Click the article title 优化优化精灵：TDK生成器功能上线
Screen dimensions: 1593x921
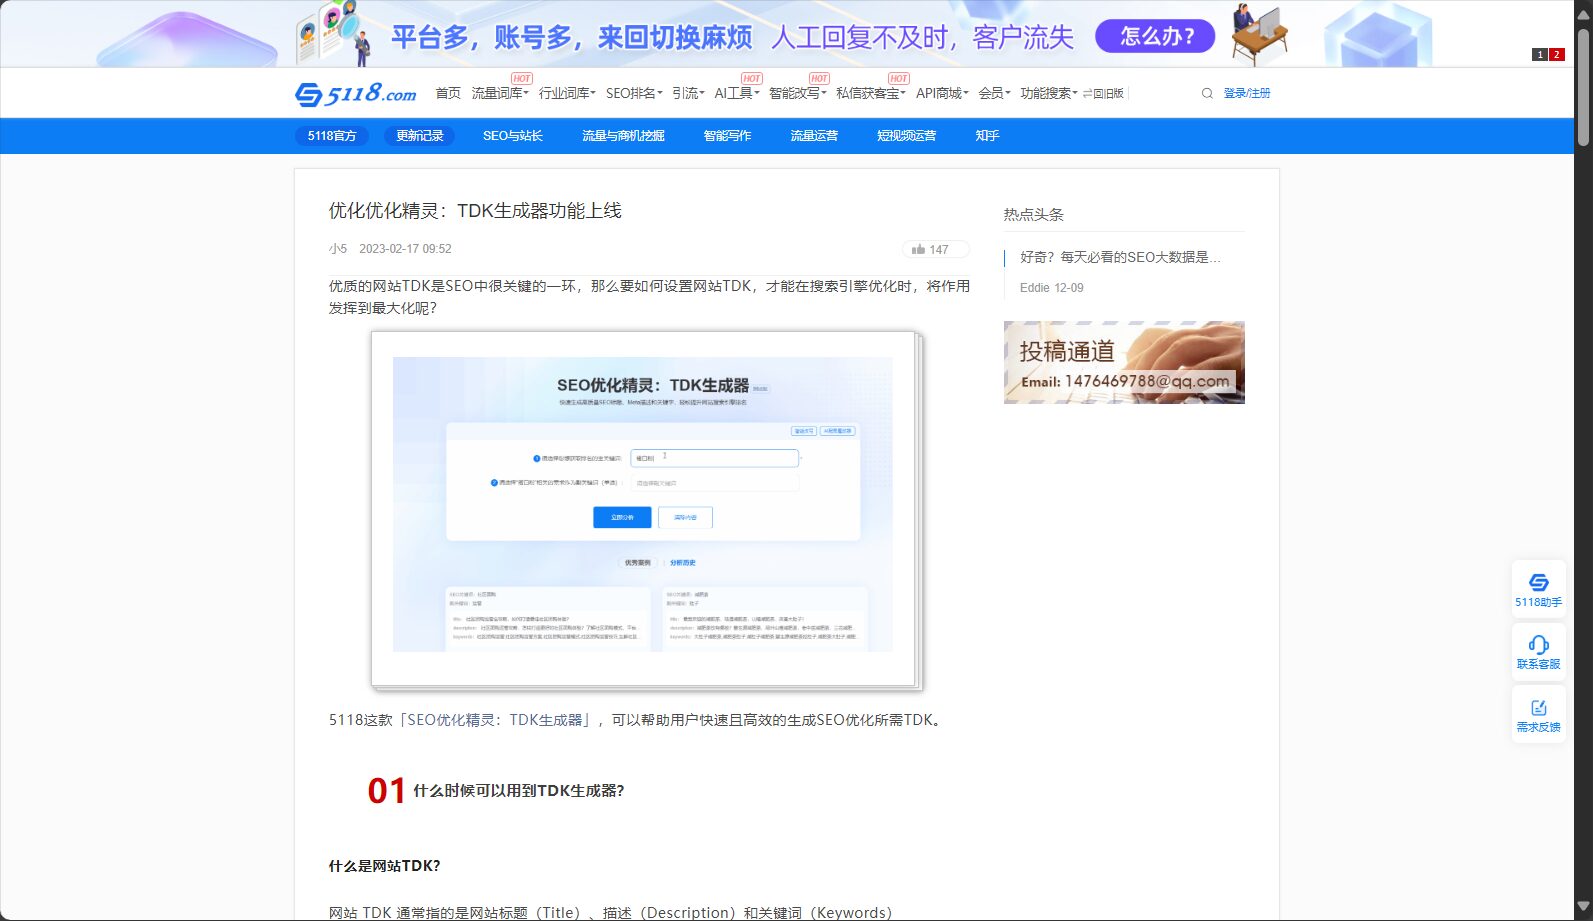(x=475, y=210)
